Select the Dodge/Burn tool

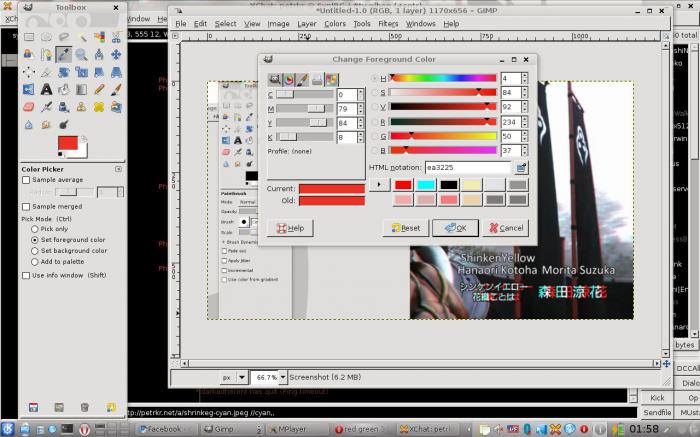[64, 124]
